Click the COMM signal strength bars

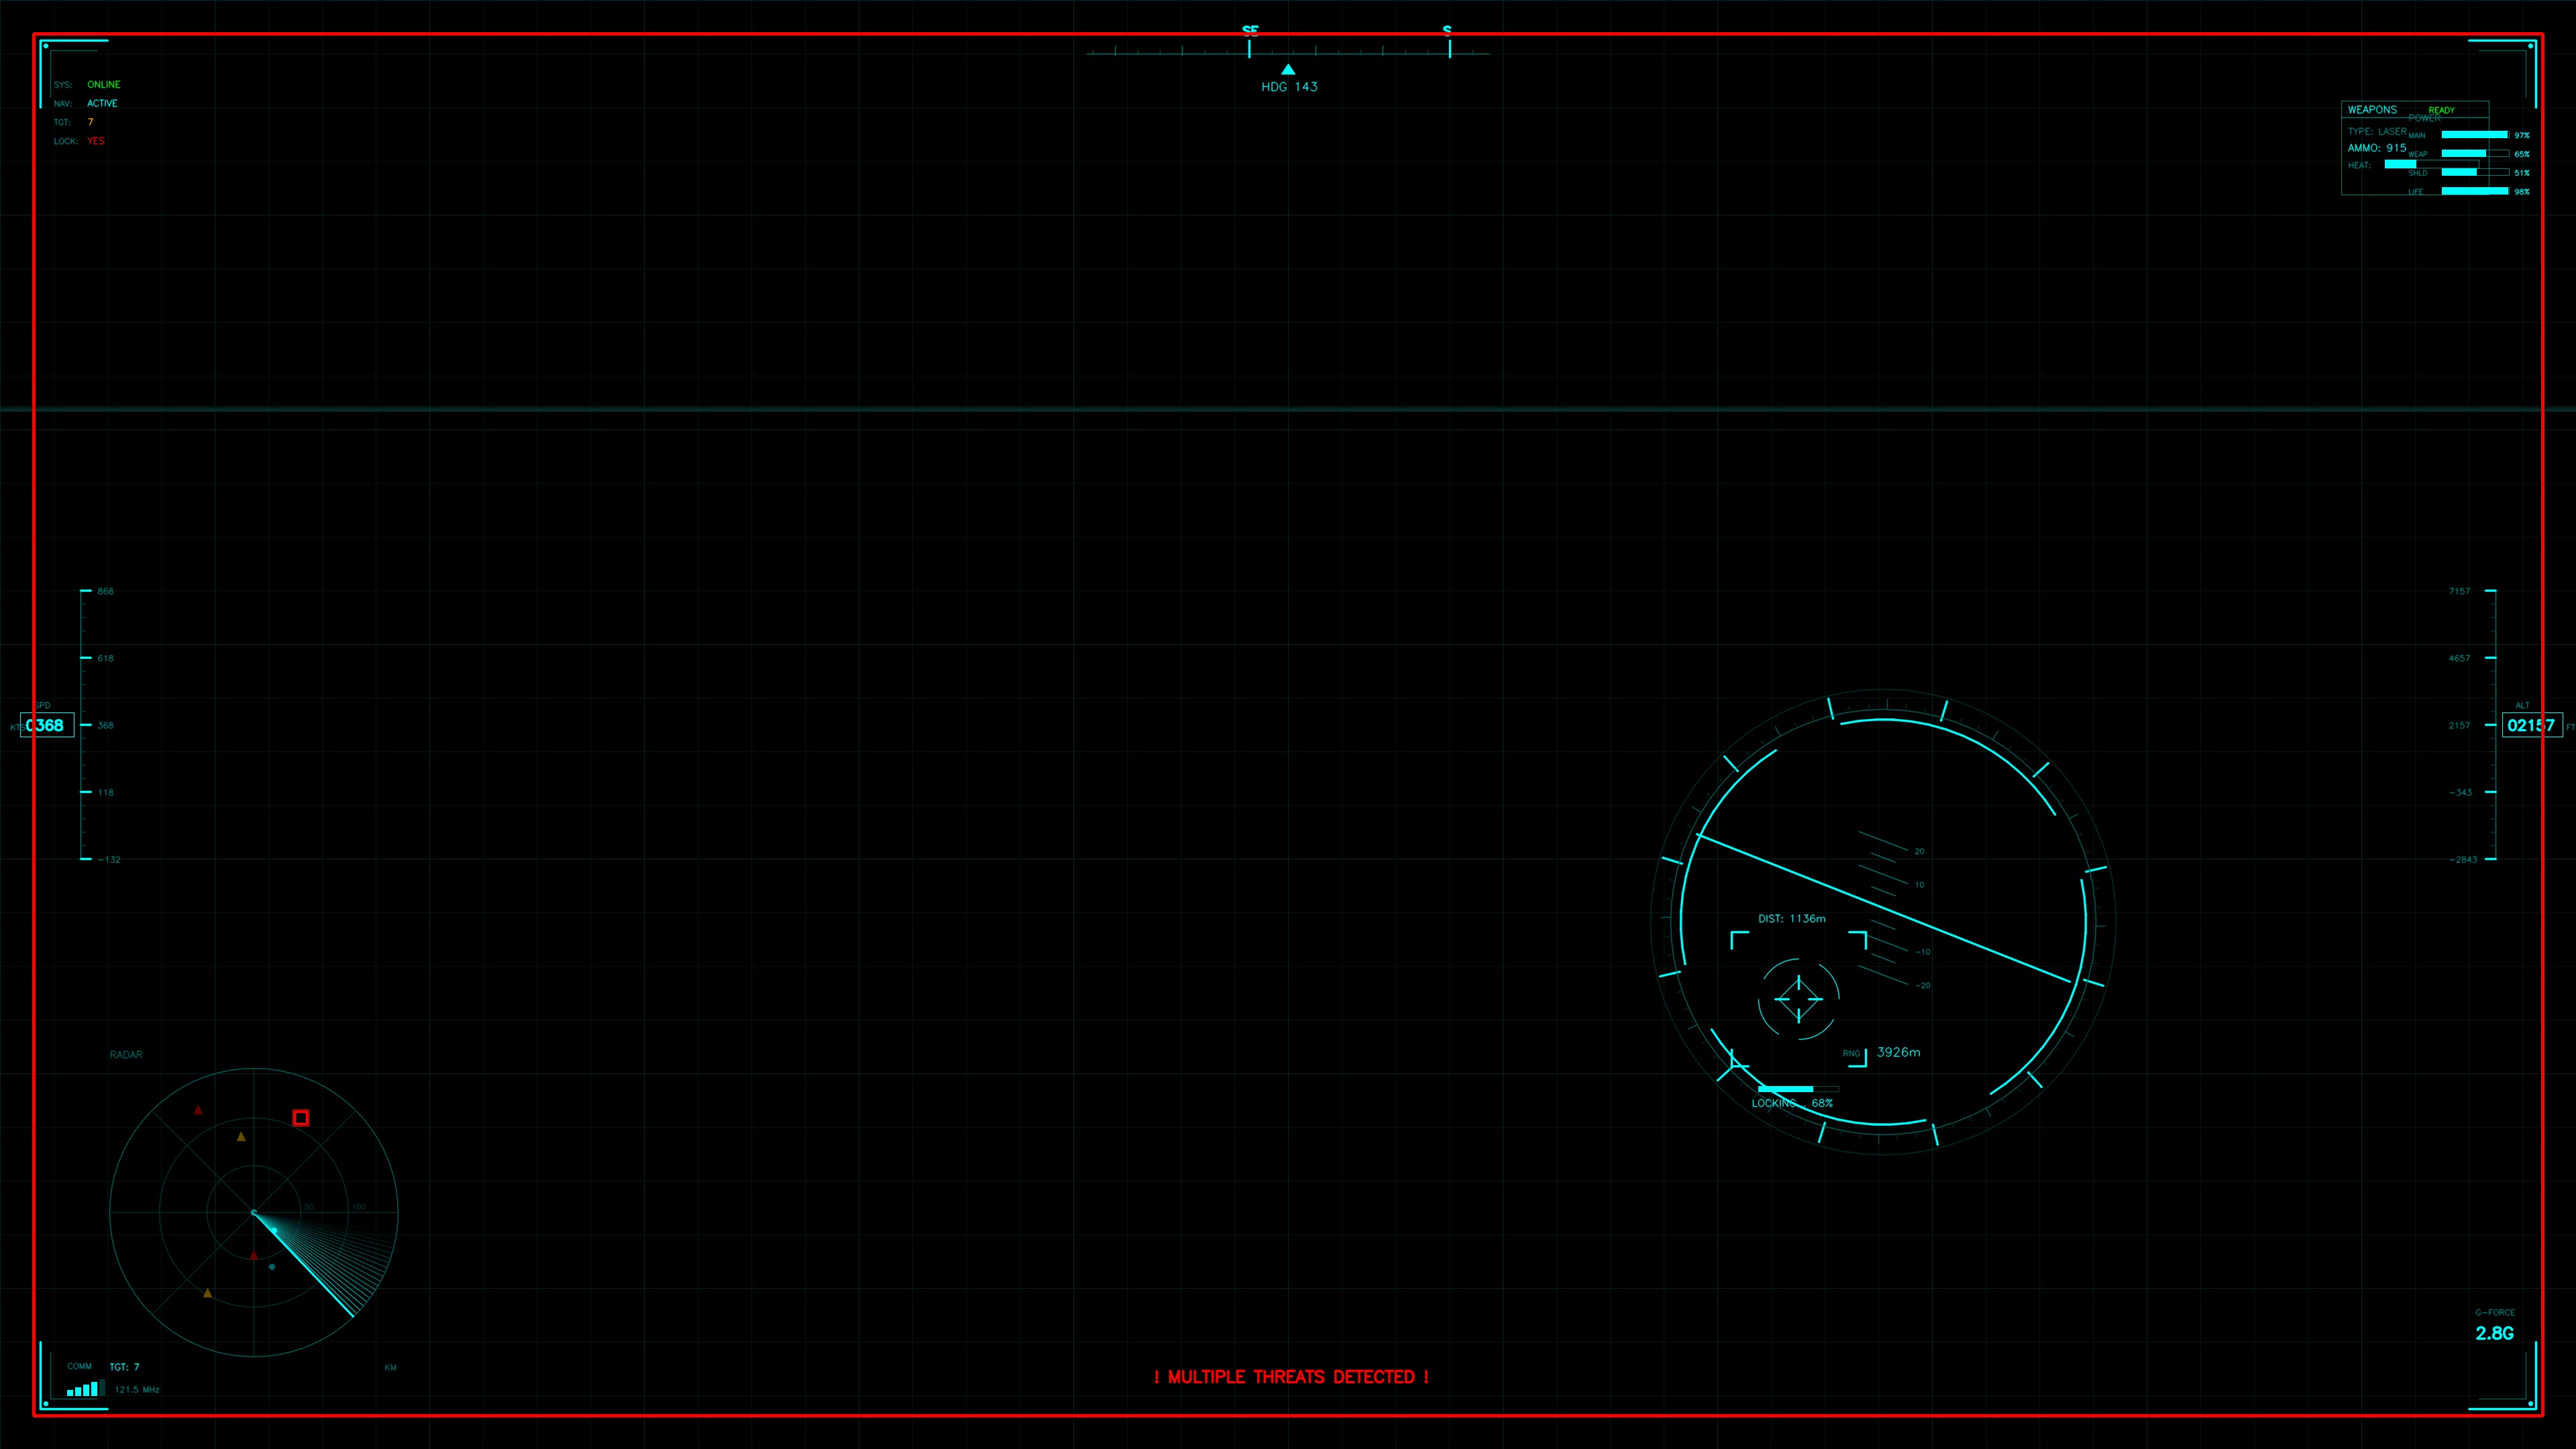[x=85, y=1388]
